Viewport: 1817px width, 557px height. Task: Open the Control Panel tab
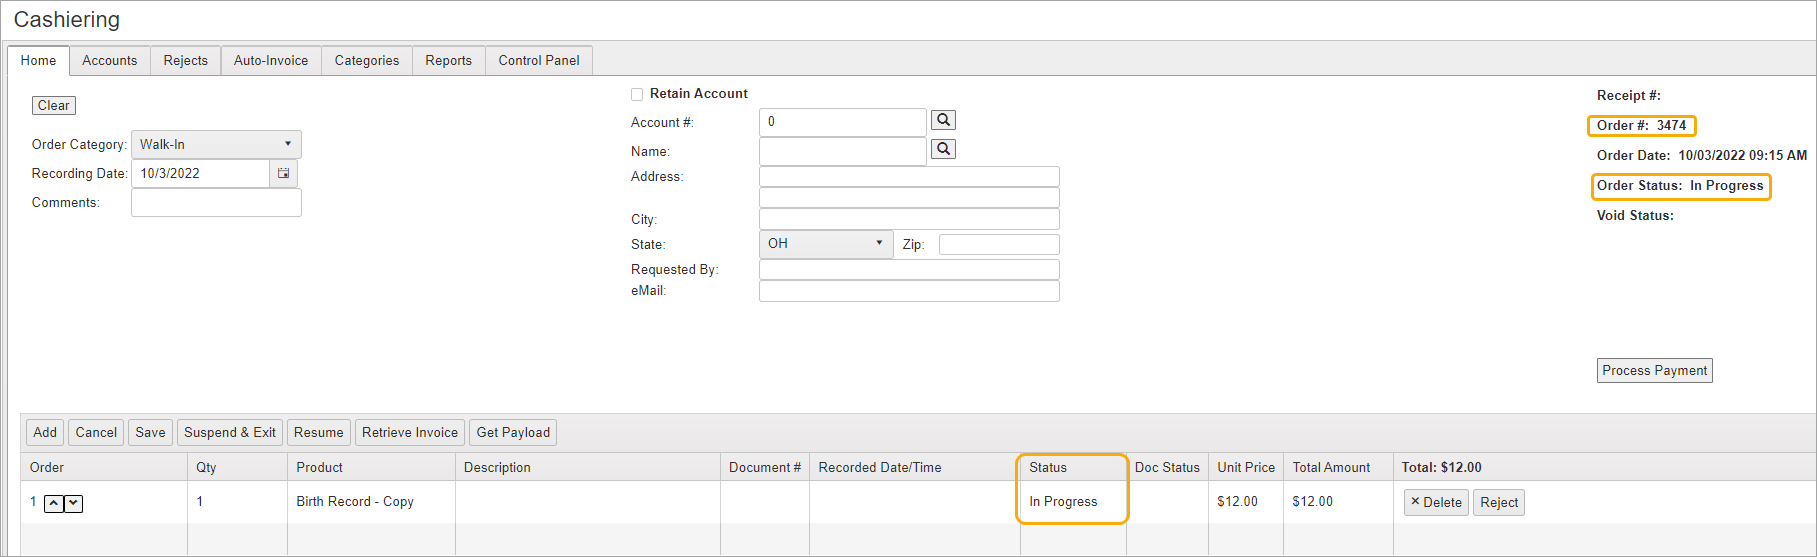(x=538, y=60)
